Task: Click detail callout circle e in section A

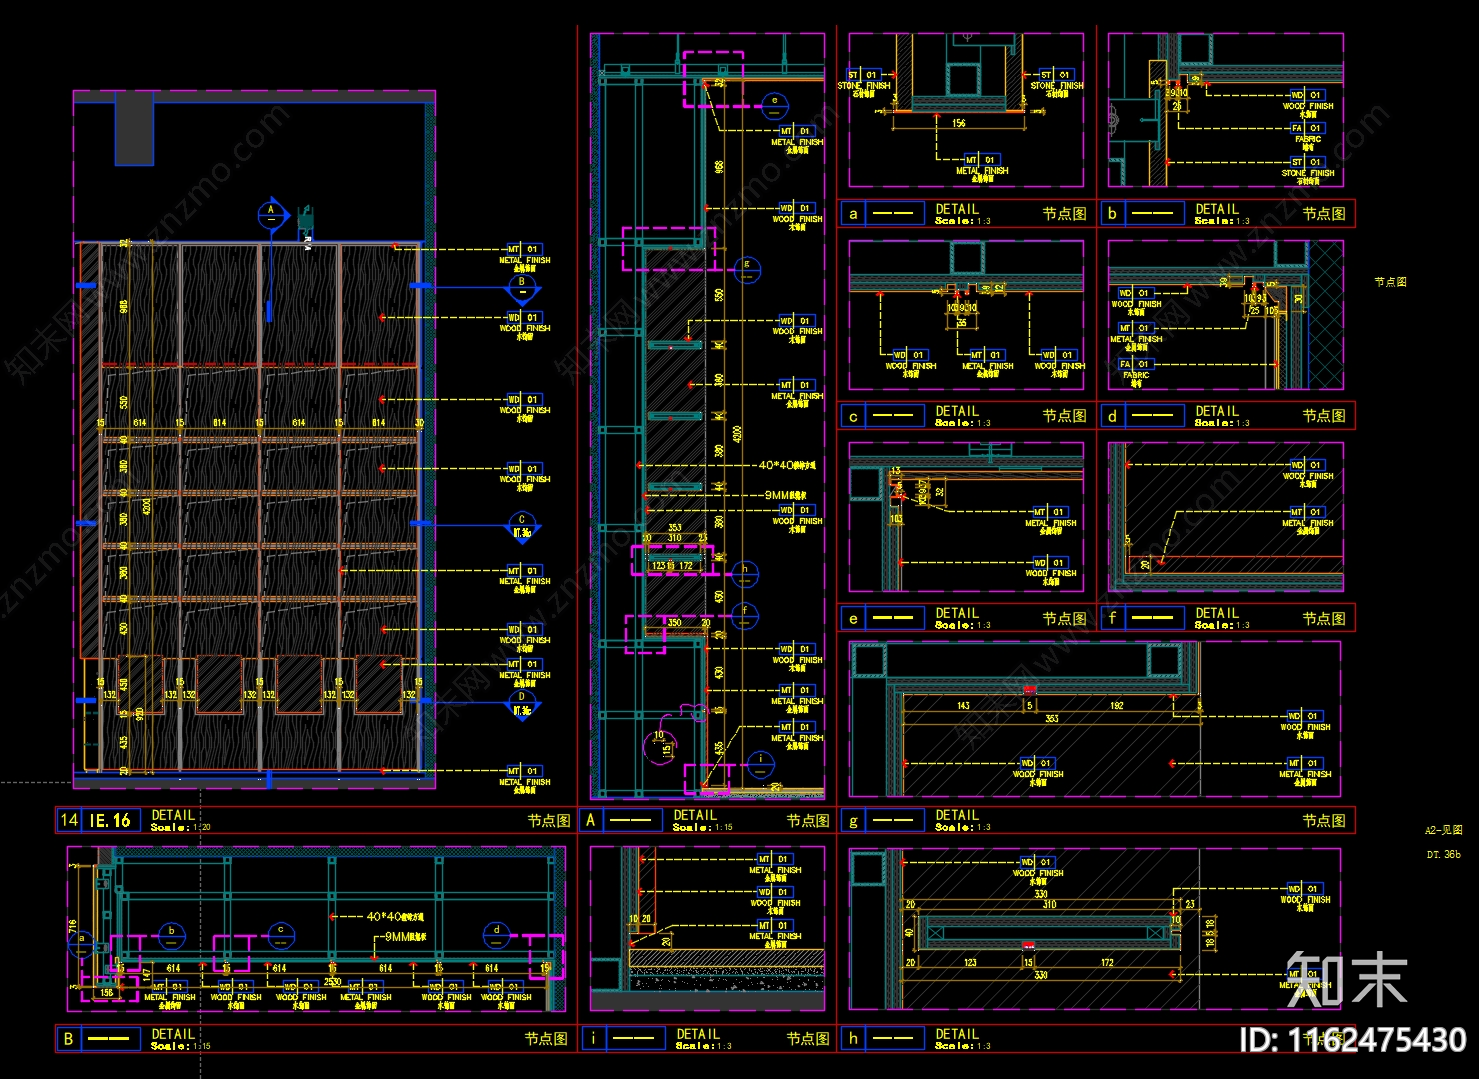Action: [774, 103]
